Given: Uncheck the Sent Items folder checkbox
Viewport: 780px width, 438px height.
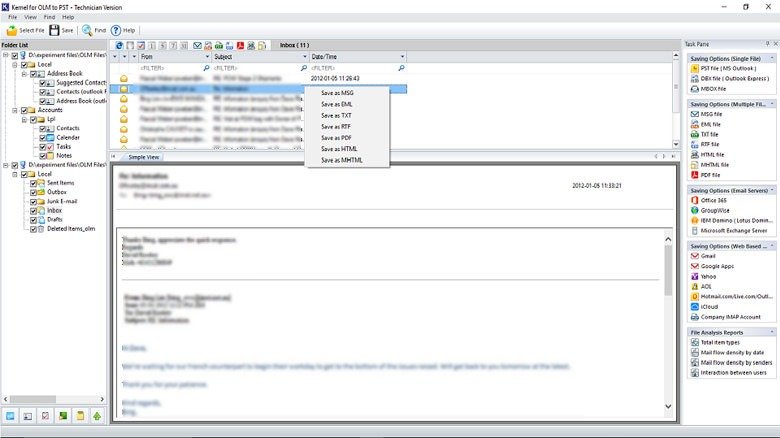Looking at the screenshot, I should pyautogui.click(x=33, y=183).
